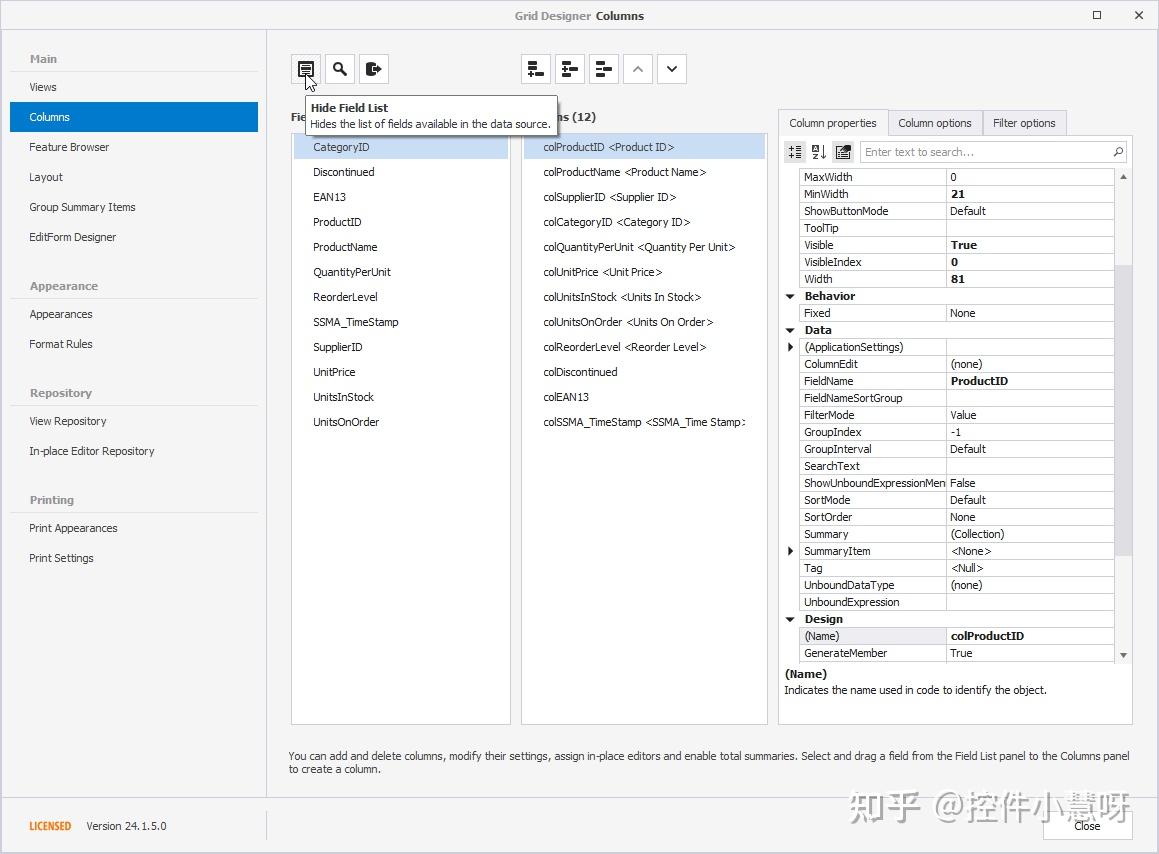Toggle the property description pane icon

(842, 151)
